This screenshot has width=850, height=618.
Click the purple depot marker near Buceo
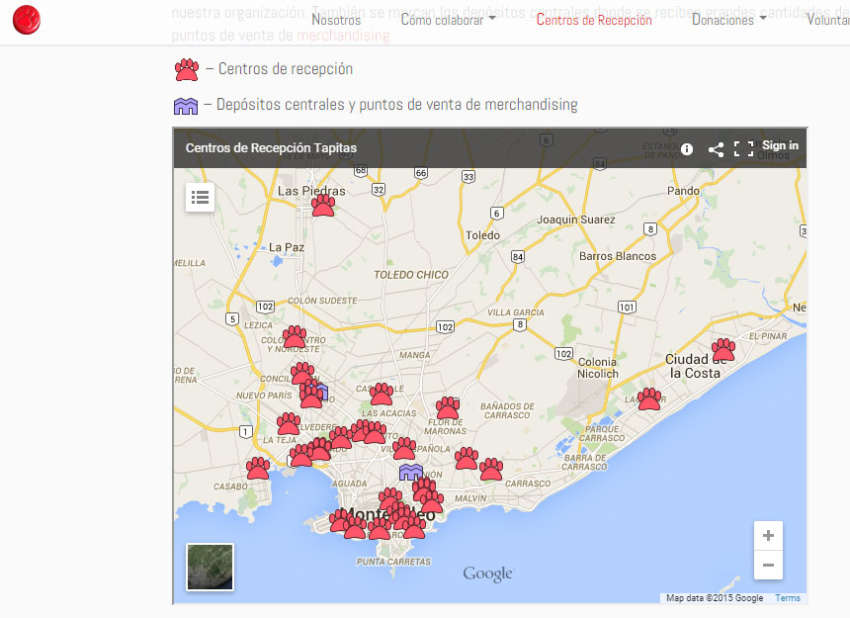point(410,471)
